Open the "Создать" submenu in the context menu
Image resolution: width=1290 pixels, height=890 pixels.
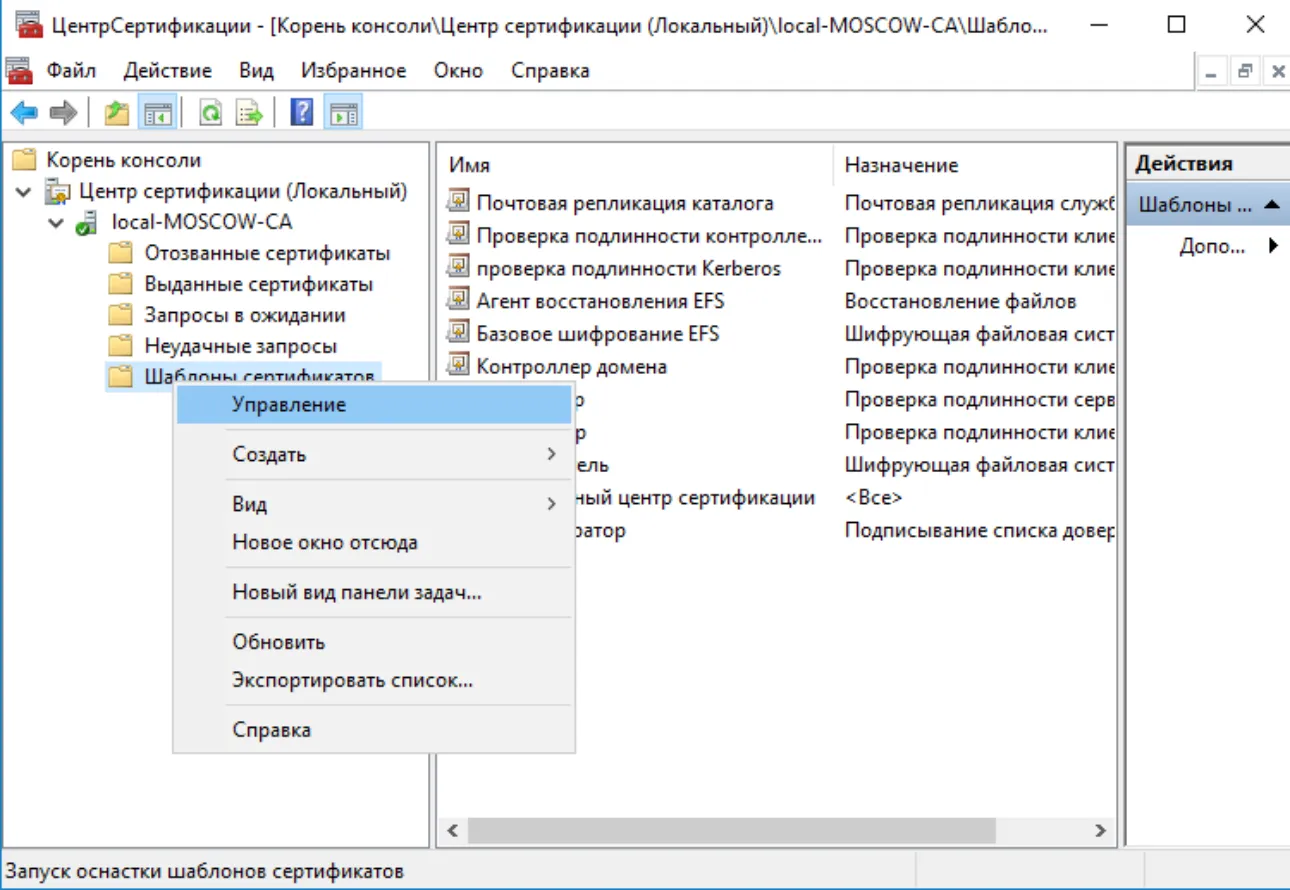click(x=374, y=454)
